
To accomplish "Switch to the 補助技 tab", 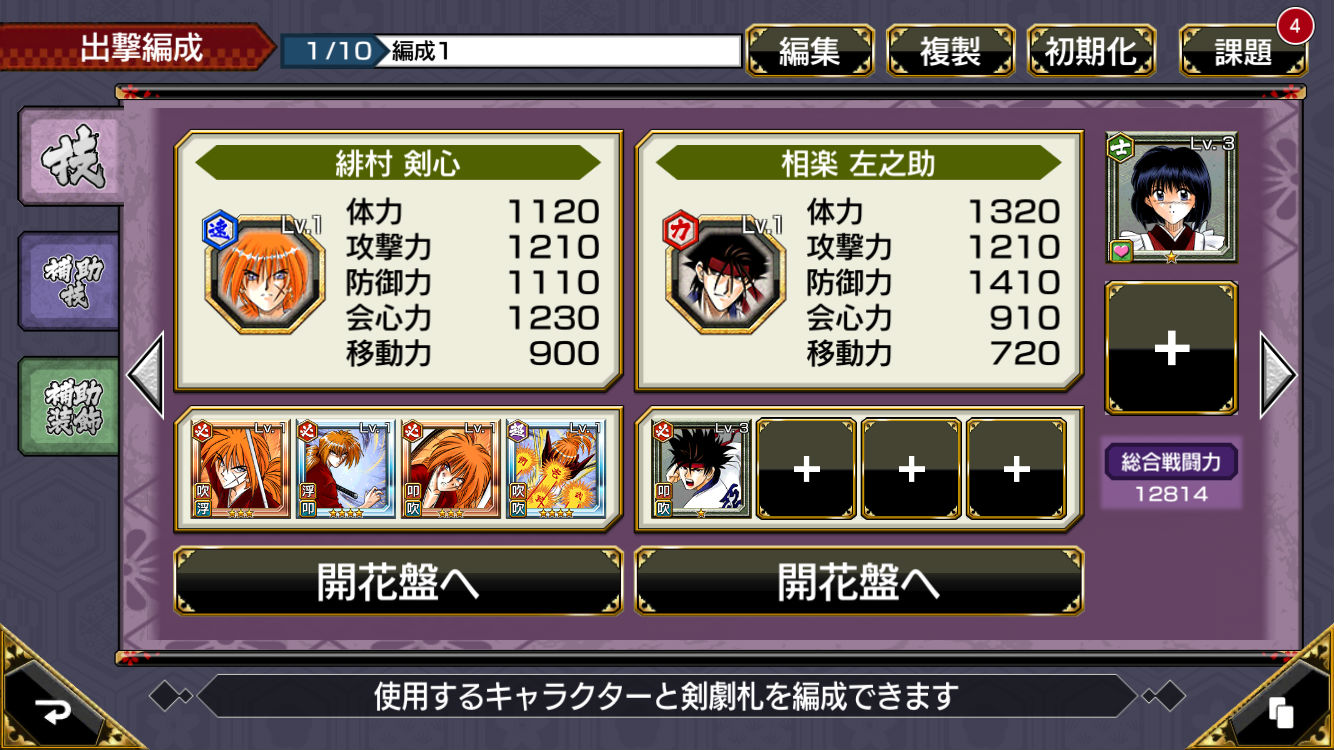I will point(70,282).
